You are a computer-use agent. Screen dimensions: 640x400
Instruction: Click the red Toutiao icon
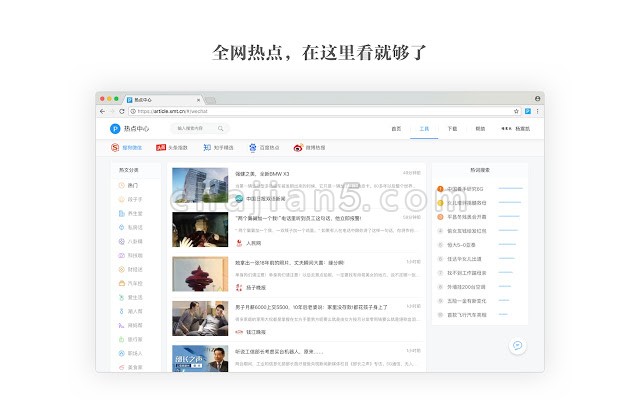coord(161,148)
